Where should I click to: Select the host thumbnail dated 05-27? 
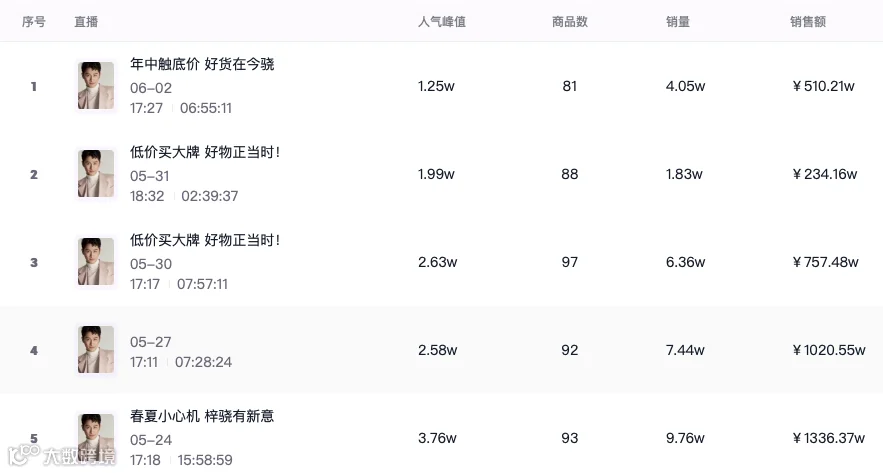[96, 349]
